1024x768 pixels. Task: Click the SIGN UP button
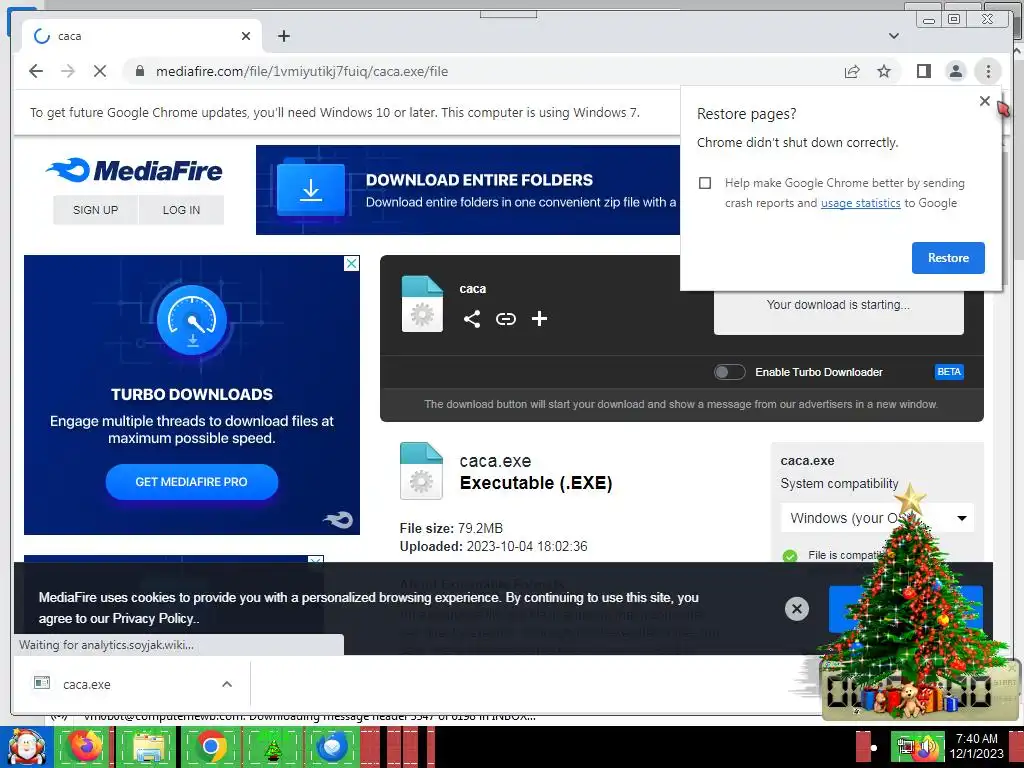tap(95, 210)
